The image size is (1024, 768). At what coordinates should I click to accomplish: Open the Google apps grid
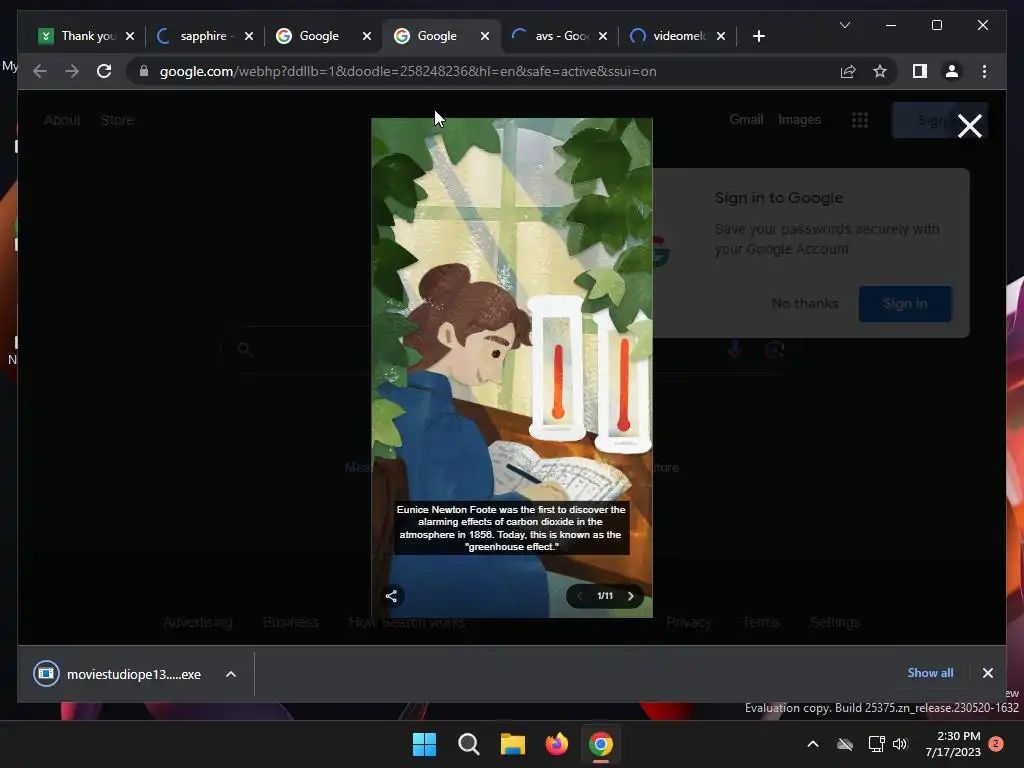tap(860, 120)
